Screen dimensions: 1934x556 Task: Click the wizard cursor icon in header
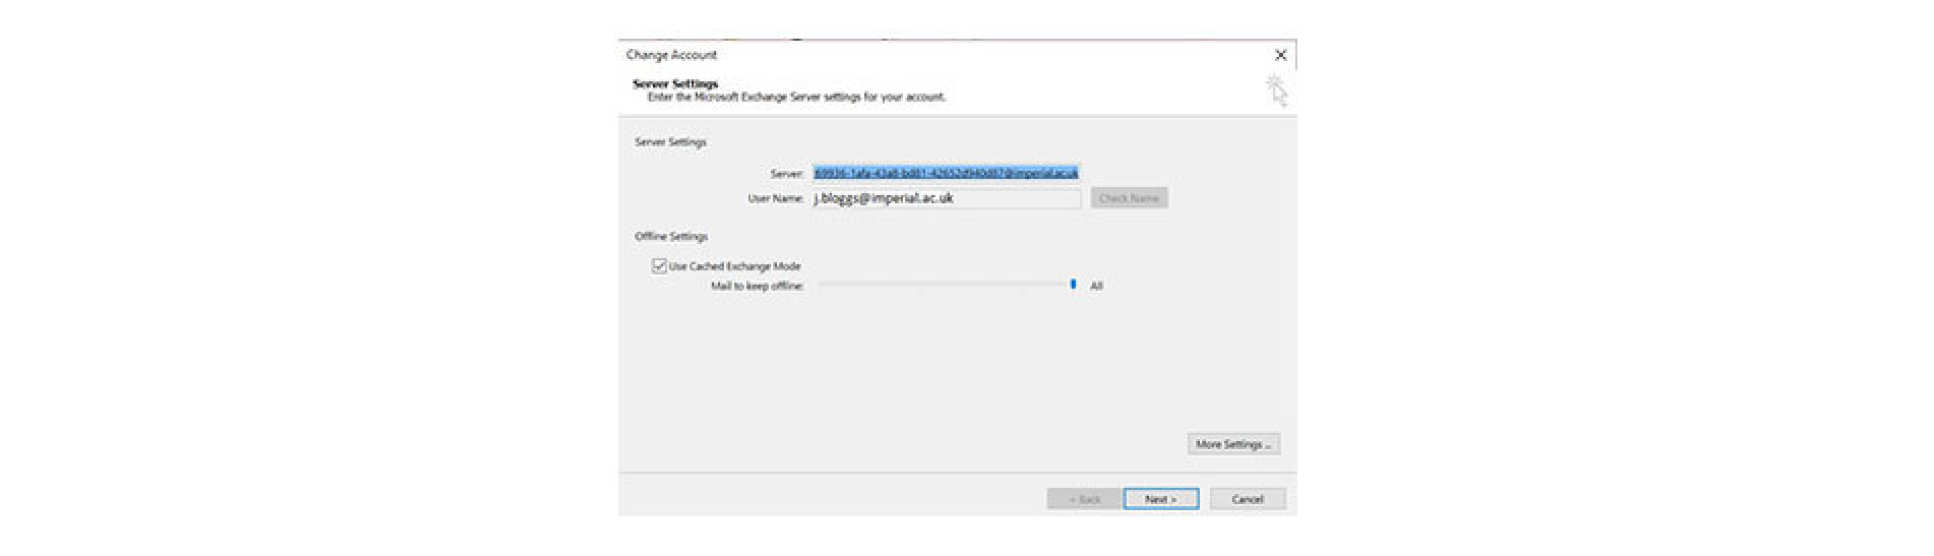click(x=1276, y=90)
